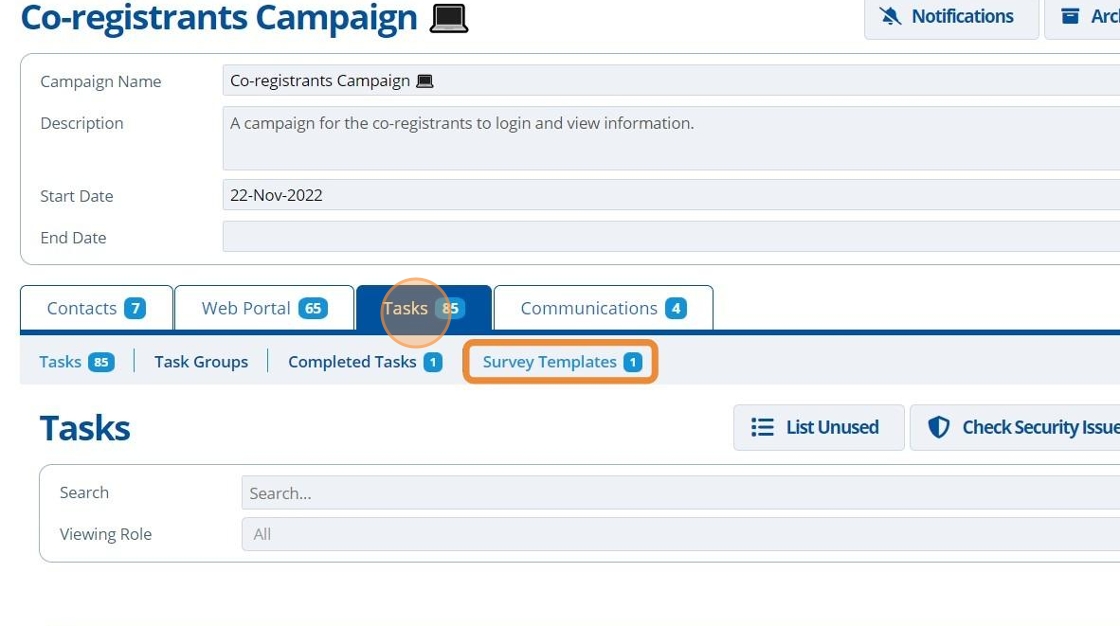Viewport: 1120px width, 626px height.
Task: Click the laptop icon beside the page title
Action: tap(449, 18)
